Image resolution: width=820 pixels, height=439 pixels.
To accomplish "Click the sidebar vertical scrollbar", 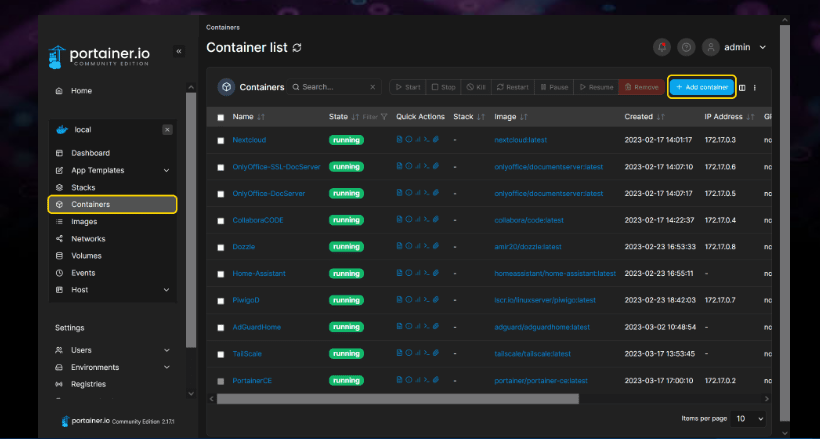I will coord(191,220).
